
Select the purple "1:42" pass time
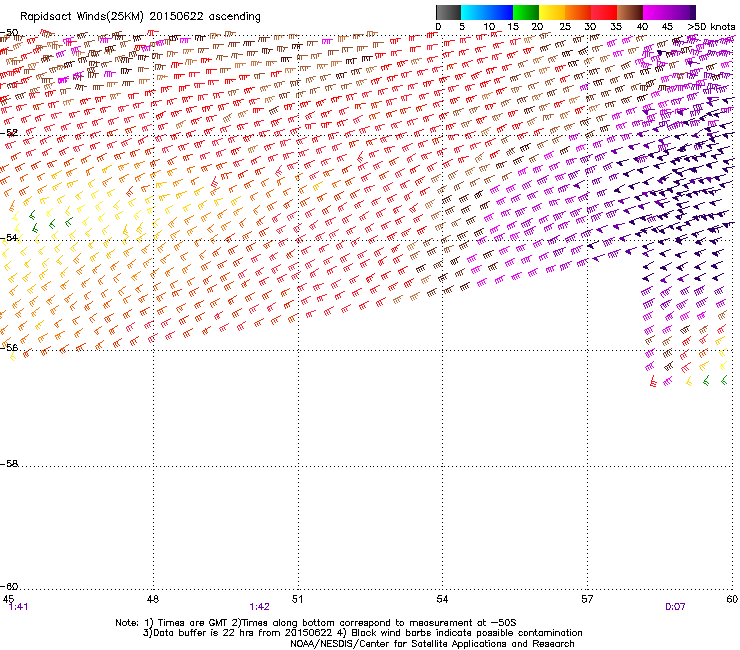coord(260,607)
